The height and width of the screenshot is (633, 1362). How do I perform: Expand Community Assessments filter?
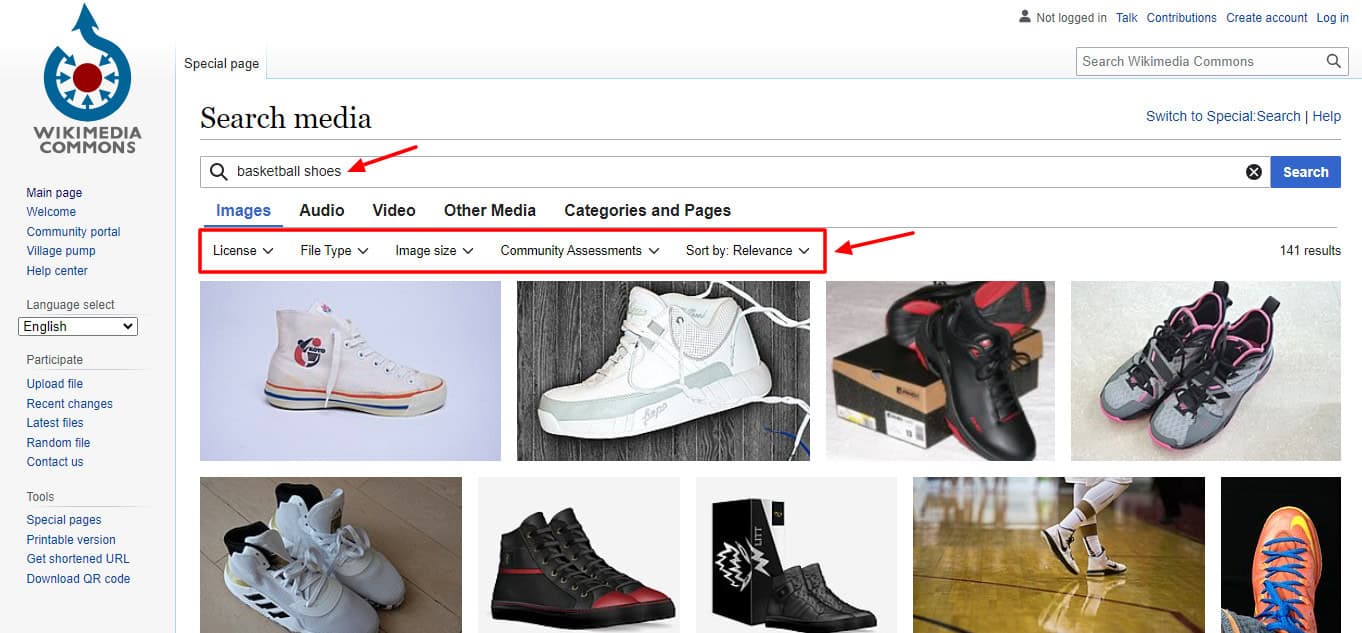[x=580, y=251]
